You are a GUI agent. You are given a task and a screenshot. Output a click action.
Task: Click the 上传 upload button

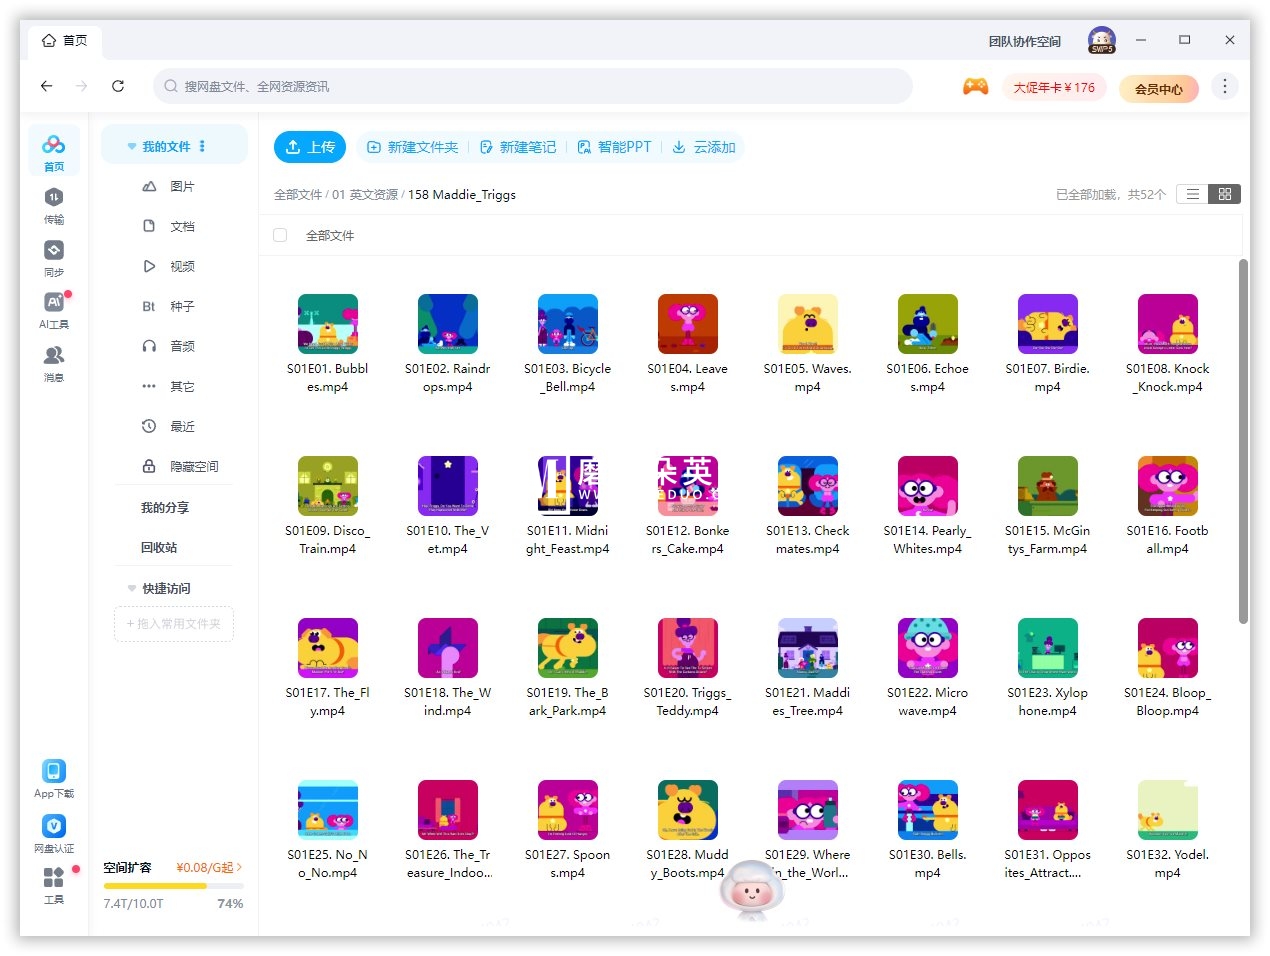[310, 146]
